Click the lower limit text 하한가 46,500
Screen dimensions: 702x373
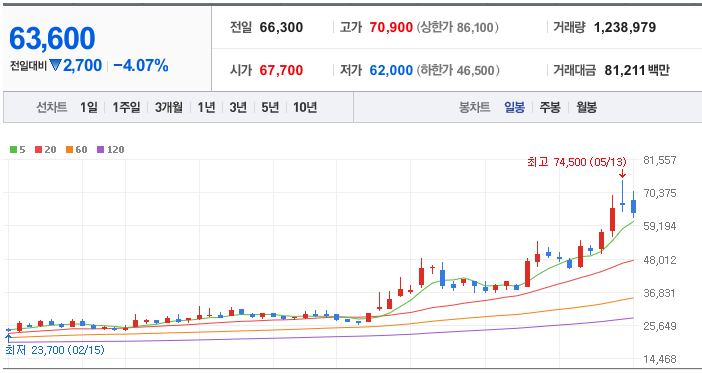click(x=458, y=70)
